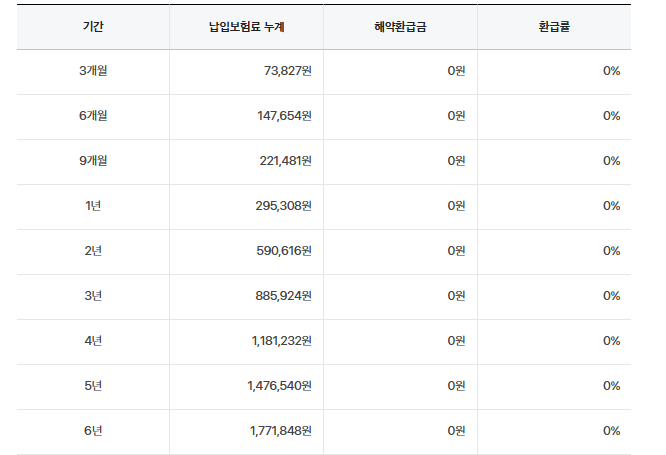Click the 147,654원 premium value
Image resolution: width=666 pixels, height=455 pixels.
coord(285,116)
